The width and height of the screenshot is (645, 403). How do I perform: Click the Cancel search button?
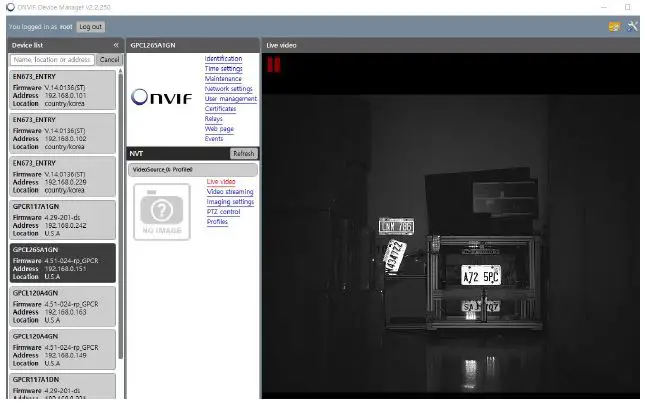point(109,60)
